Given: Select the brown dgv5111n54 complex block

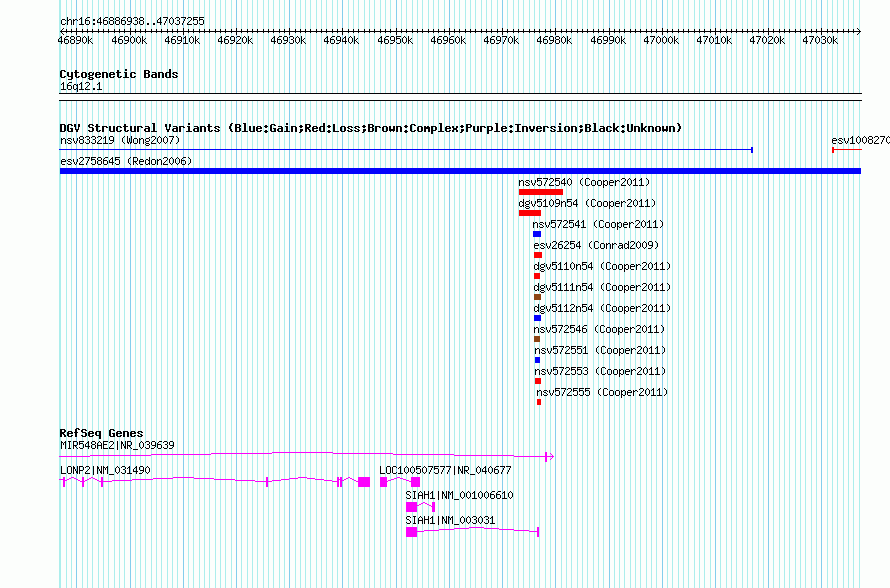Looking at the screenshot, I should pyautogui.click(x=538, y=297).
